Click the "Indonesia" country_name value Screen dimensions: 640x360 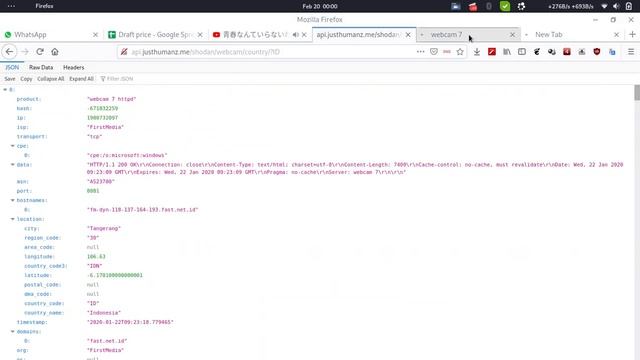(x=104, y=313)
